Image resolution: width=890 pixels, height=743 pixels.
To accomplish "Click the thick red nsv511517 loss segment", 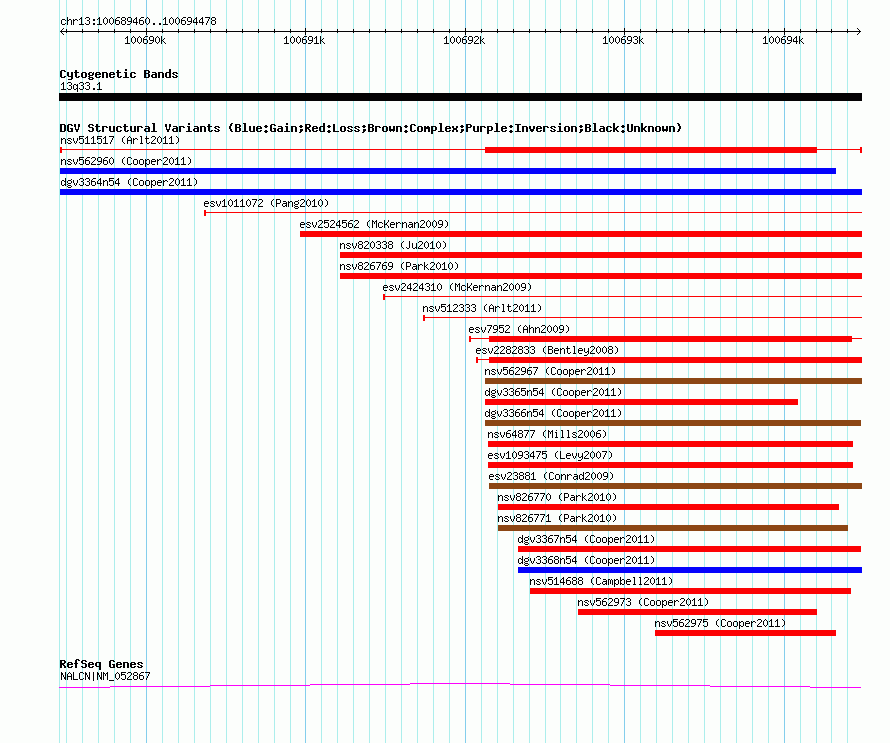I will click(x=651, y=150).
